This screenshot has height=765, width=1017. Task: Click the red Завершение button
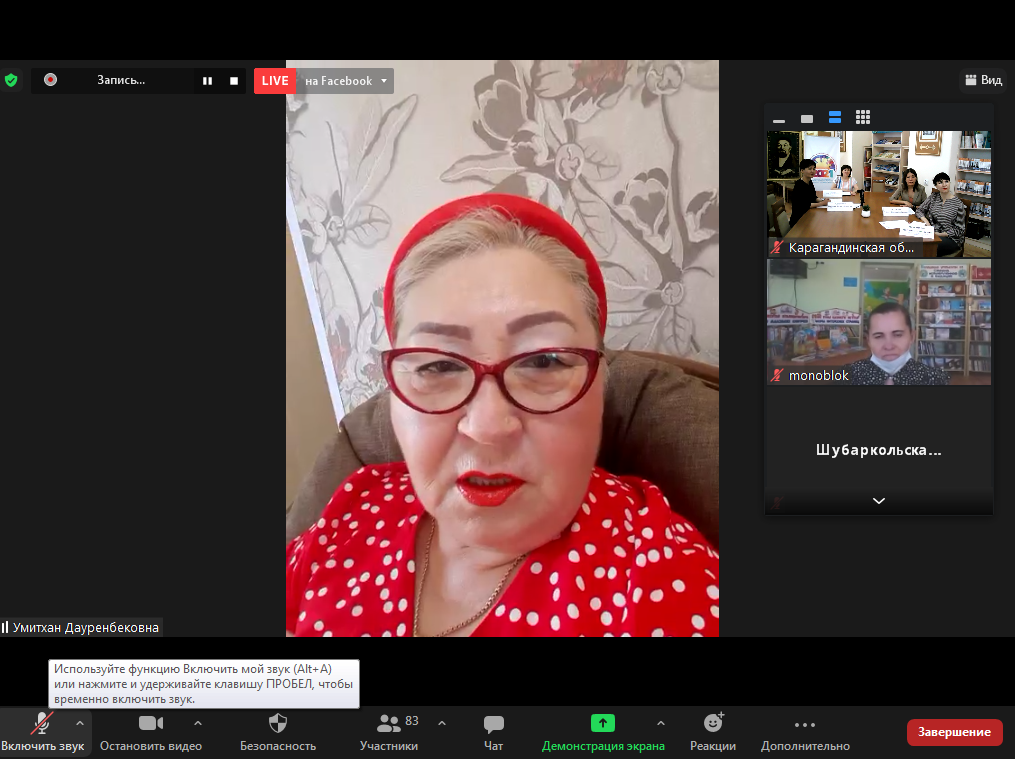954,732
